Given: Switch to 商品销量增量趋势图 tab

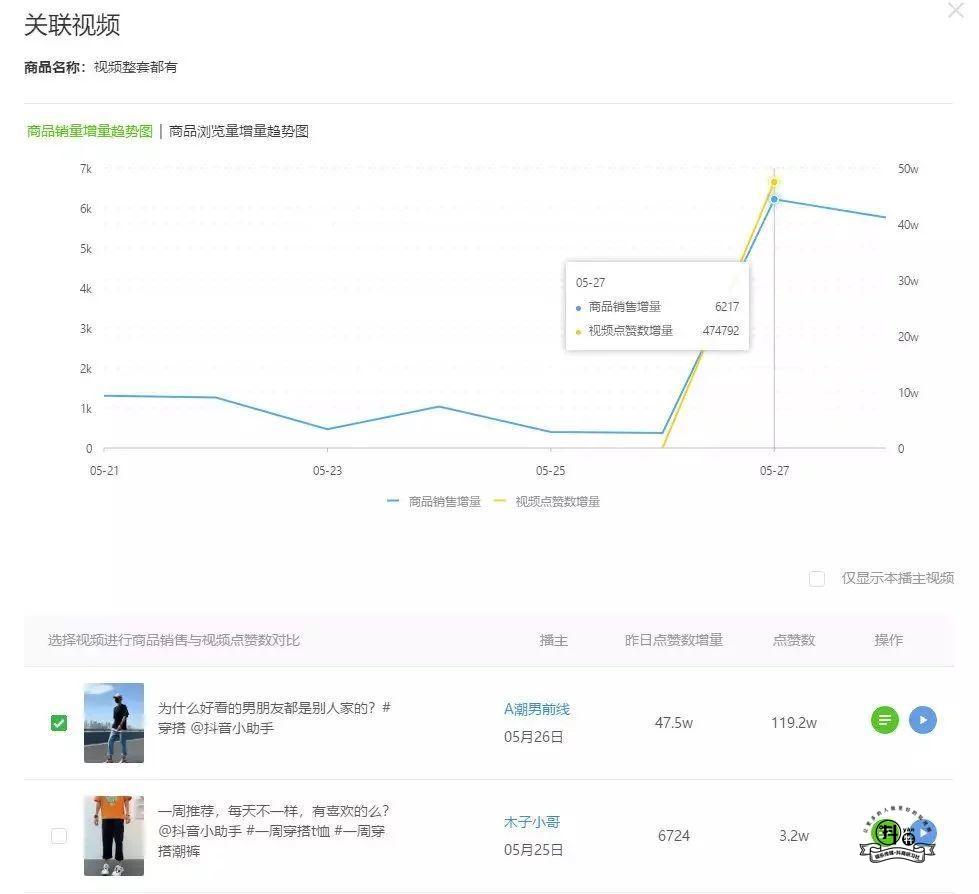Looking at the screenshot, I should click(89, 131).
